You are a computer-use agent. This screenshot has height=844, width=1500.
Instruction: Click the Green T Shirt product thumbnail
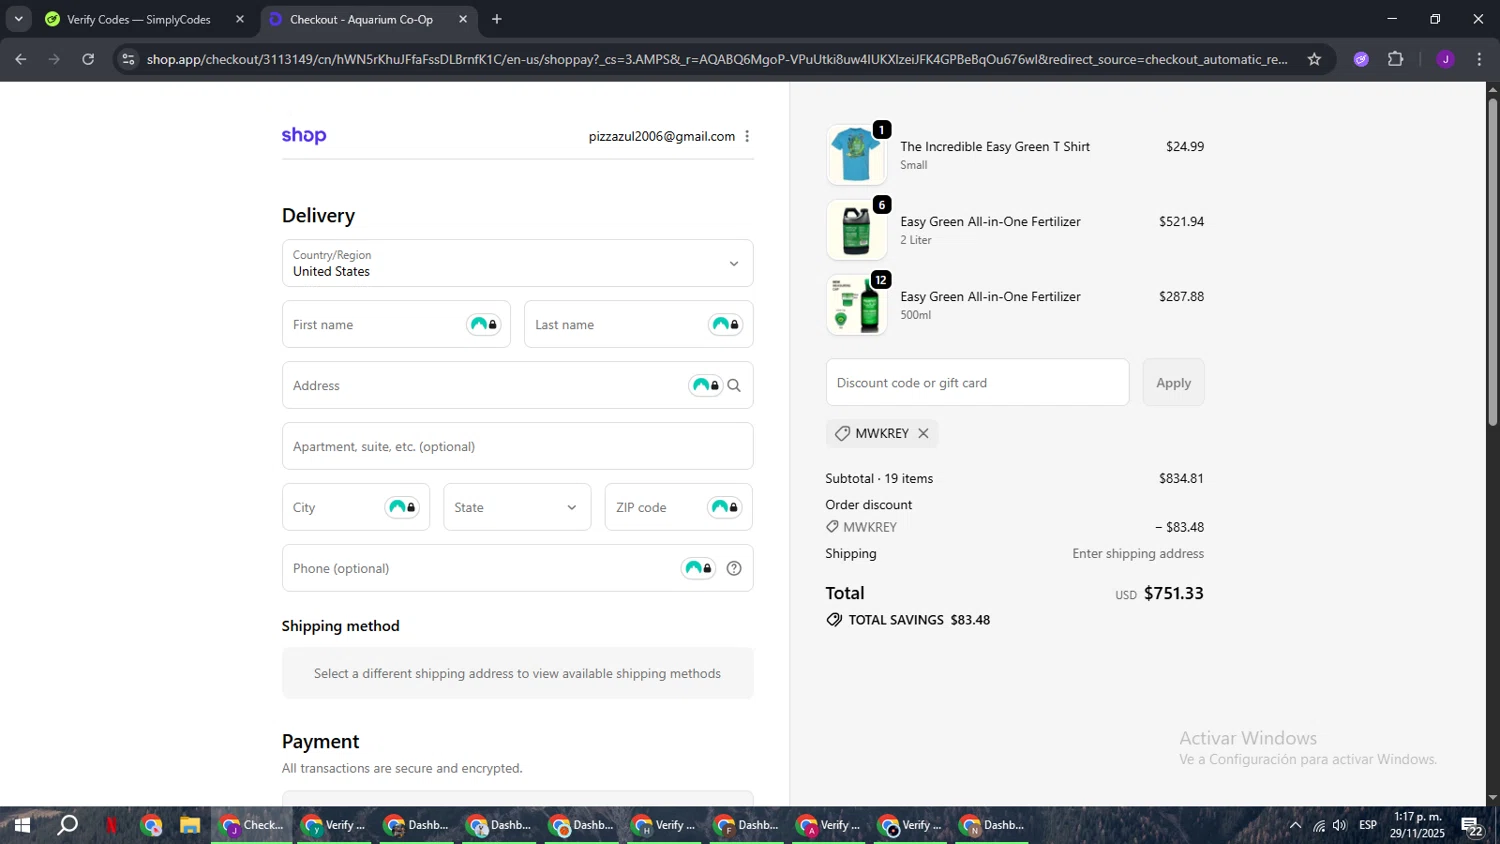(x=856, y=155)
